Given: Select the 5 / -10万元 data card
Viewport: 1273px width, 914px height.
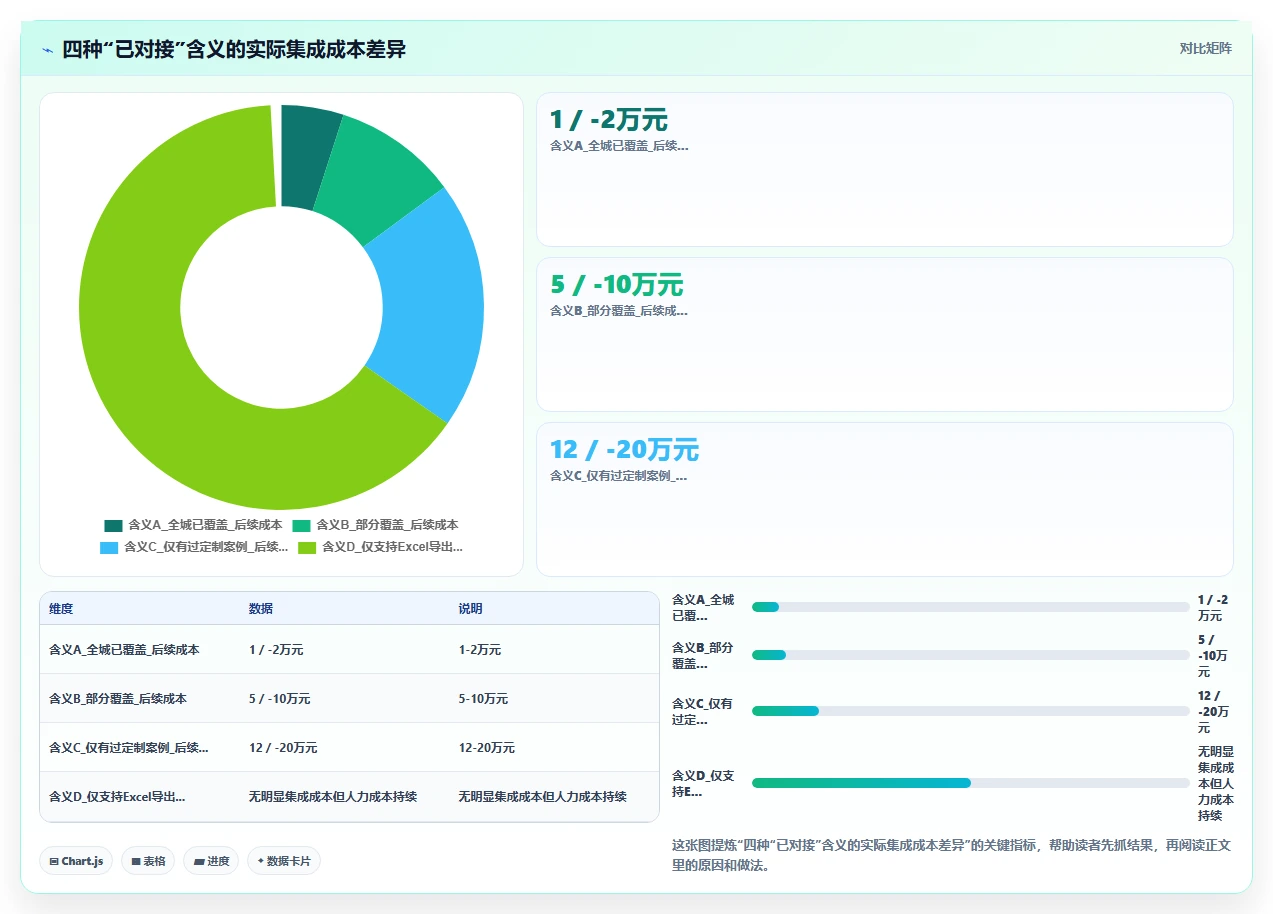Looking at the screenshot, I should [x=885, y=334].
